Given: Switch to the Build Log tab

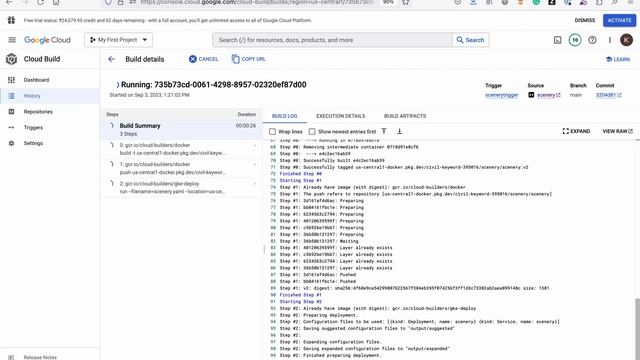Looking at the screenshot, I should (284, 116).
